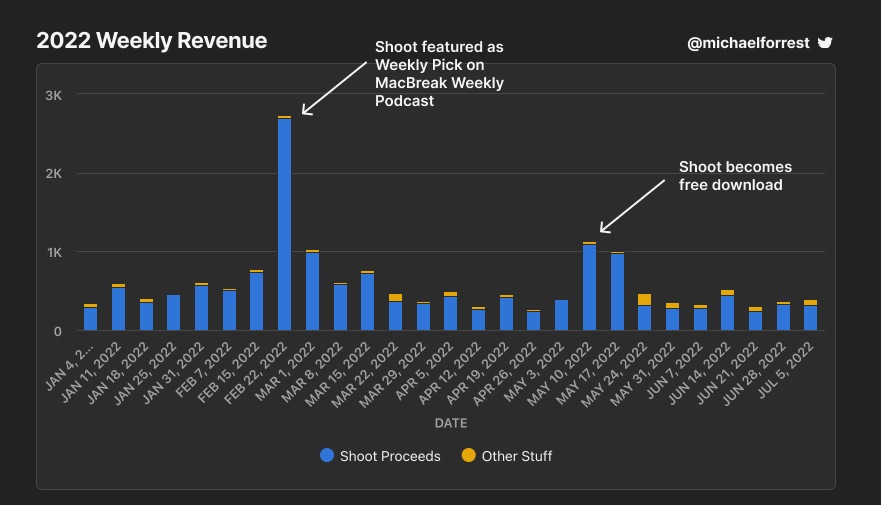Select the MAR 1, 2022 bar

coord(312,290)
